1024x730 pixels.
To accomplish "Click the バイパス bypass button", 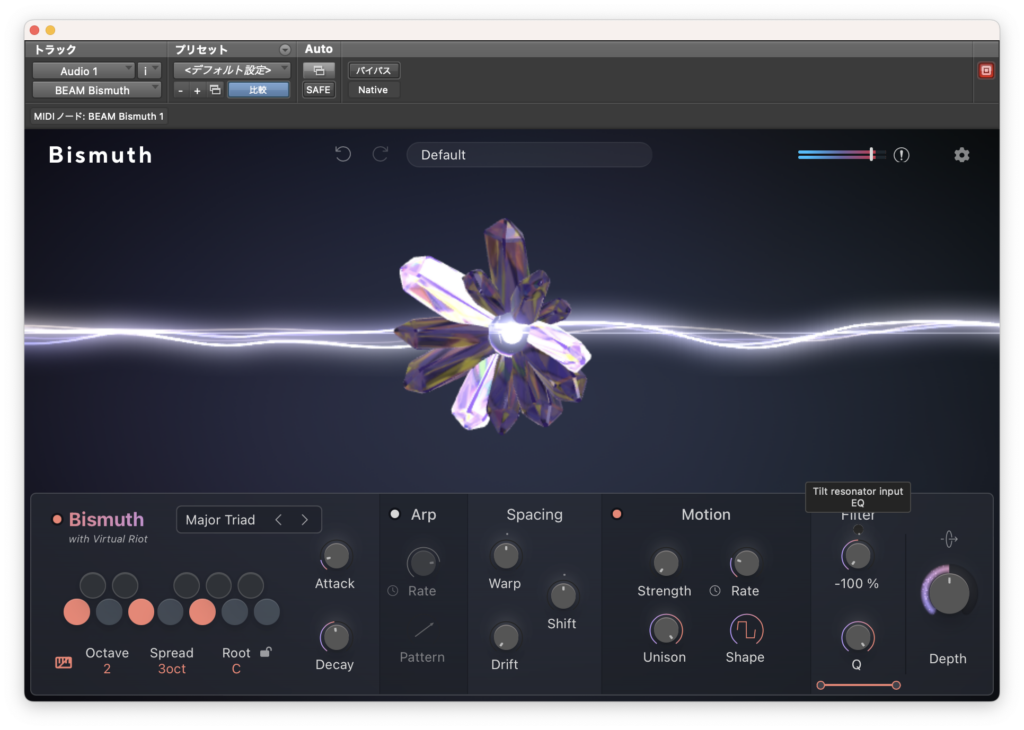I will (374, 70).
